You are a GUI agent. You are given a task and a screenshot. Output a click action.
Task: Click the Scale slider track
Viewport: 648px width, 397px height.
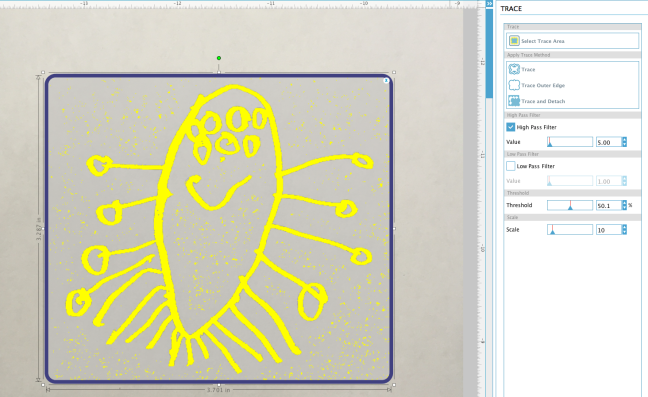(x=569, y=229)
